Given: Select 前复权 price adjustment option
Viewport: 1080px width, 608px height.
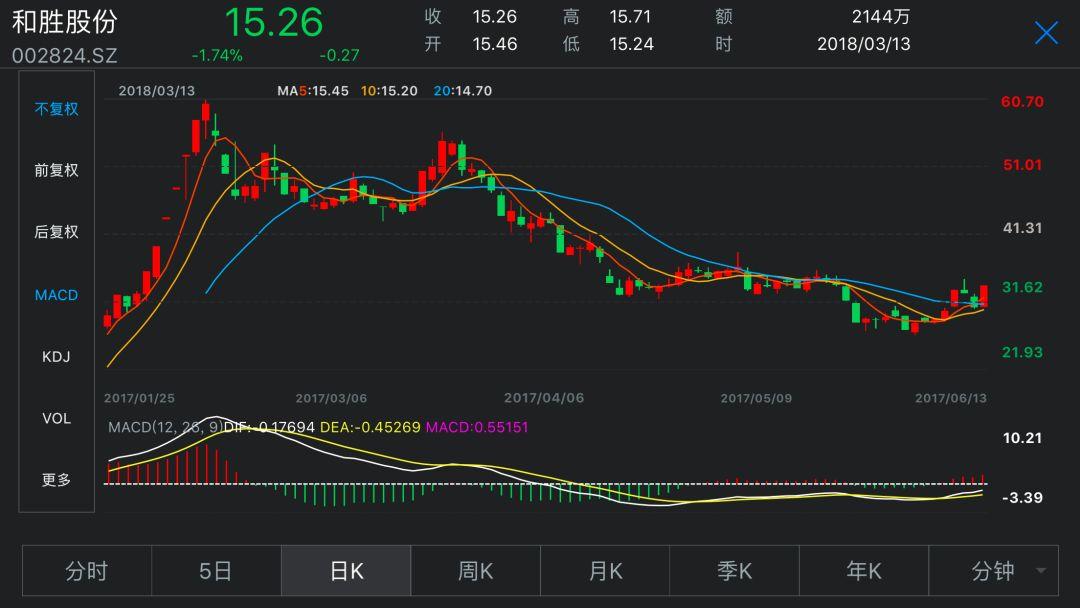Looking at the screenshot, I should point(56,171).
